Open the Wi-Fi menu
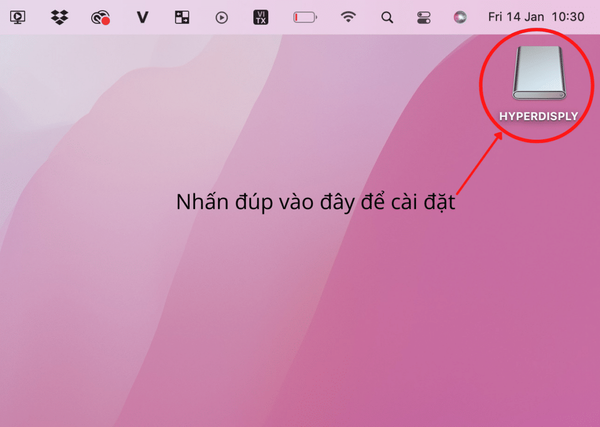600x427 pixels. (348, 17)
